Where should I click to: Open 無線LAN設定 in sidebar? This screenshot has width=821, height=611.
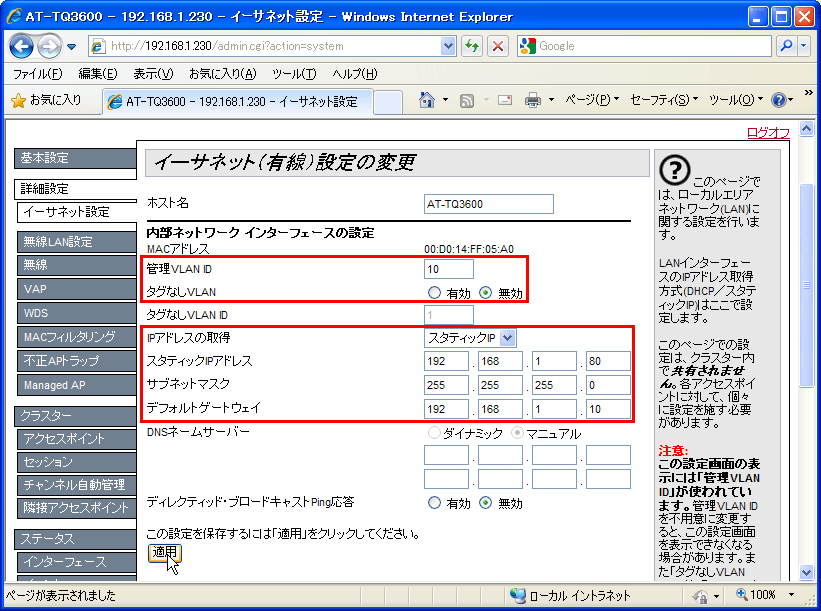click(77, 241)
